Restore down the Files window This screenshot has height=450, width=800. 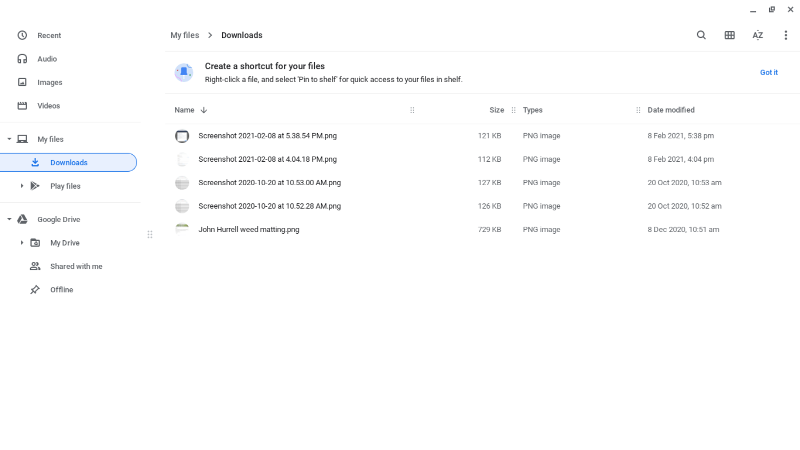point(772,10)
